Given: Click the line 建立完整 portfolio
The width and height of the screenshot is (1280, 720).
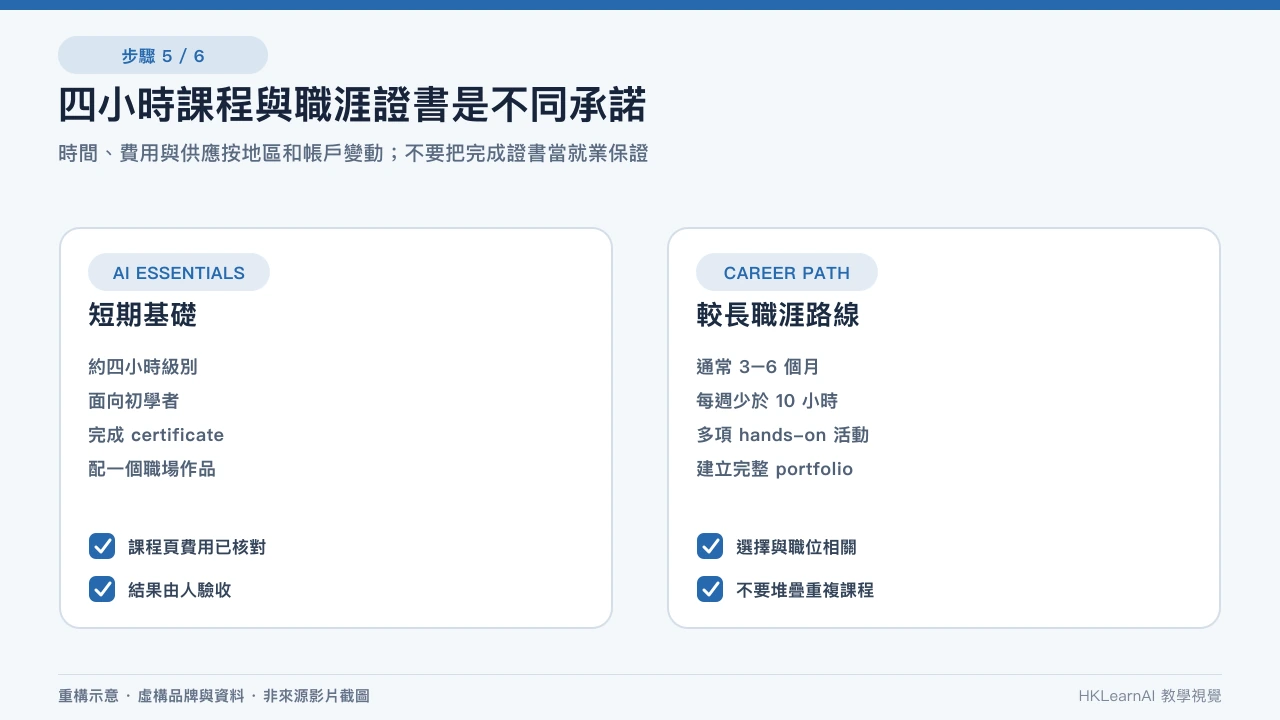Looking at the screenshot, I should (775, 469).
